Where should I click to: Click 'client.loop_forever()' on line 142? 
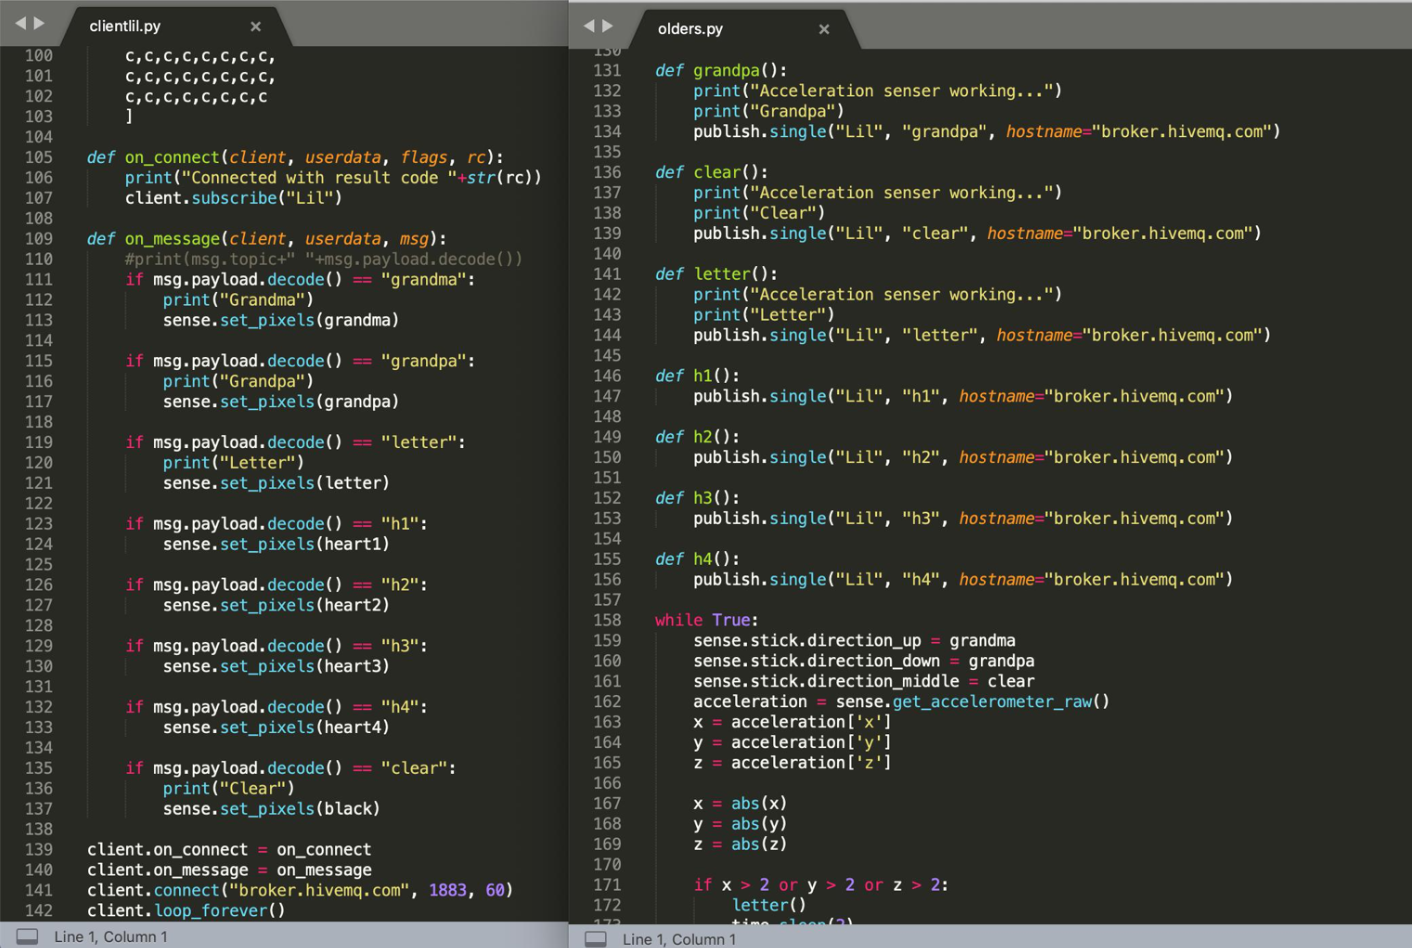(x=186, y=911)
